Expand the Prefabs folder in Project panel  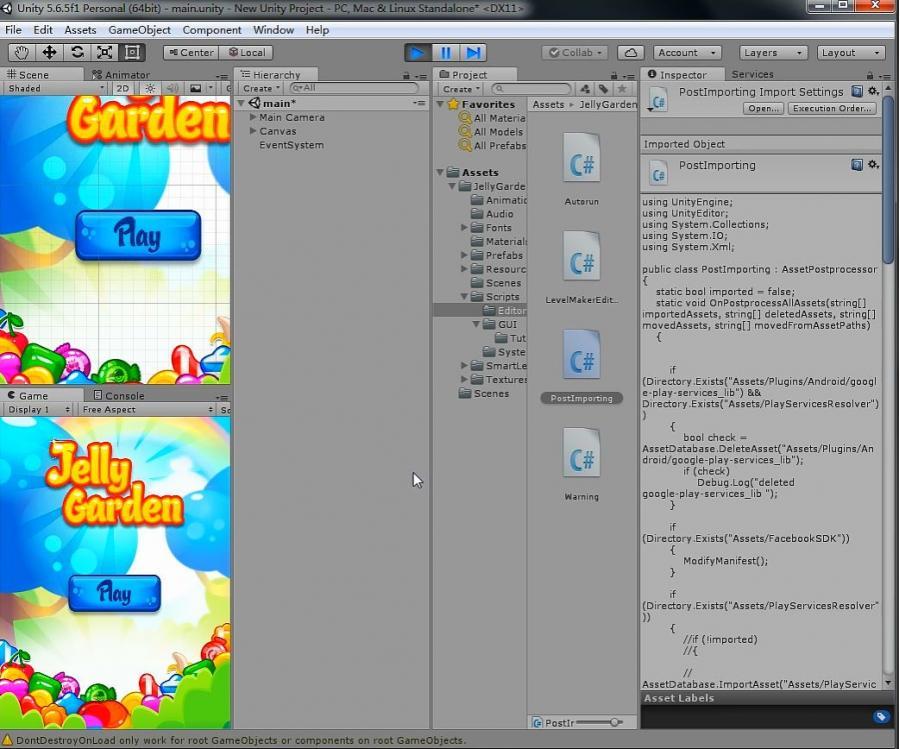pos(462,255)
